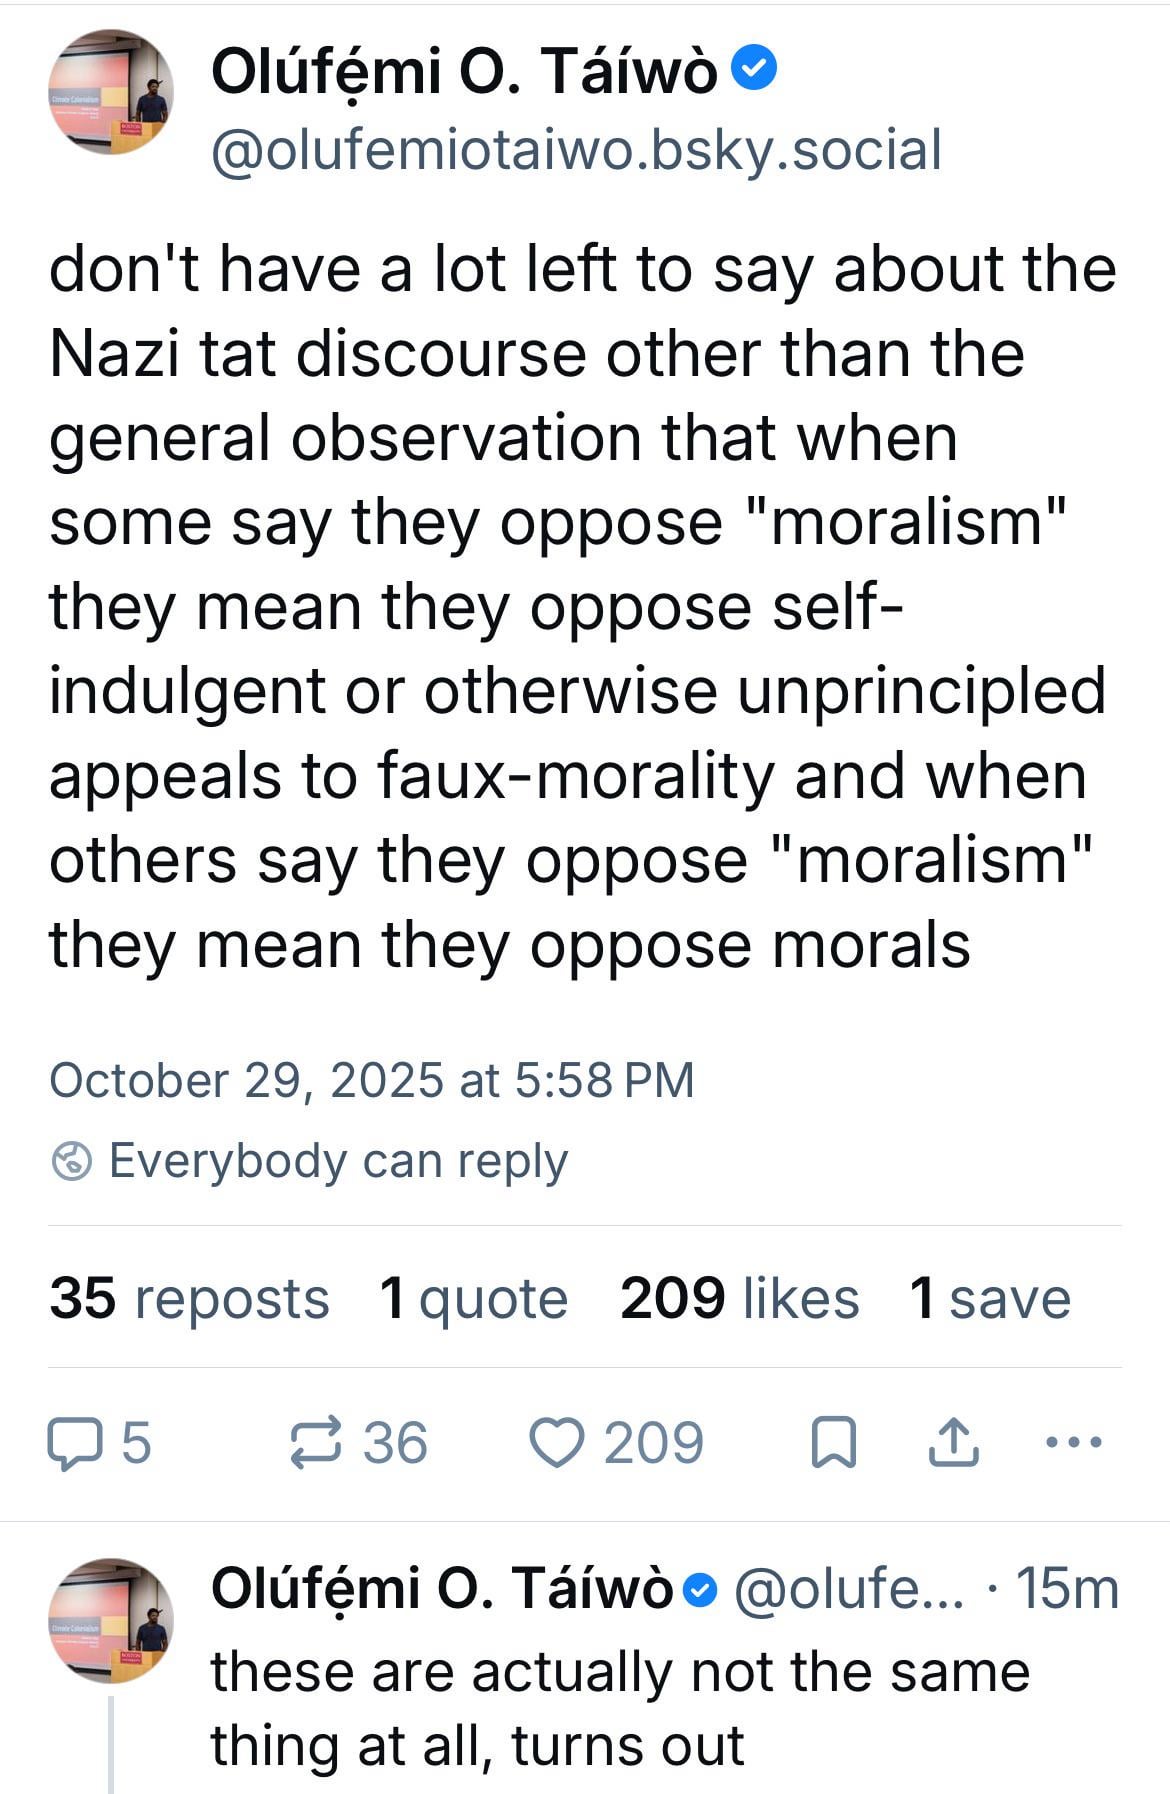Viewport: 1170px width, 1794px height.
Task: Click the globe icon beside Everybody can reply
Action: tap(71, 1161)
